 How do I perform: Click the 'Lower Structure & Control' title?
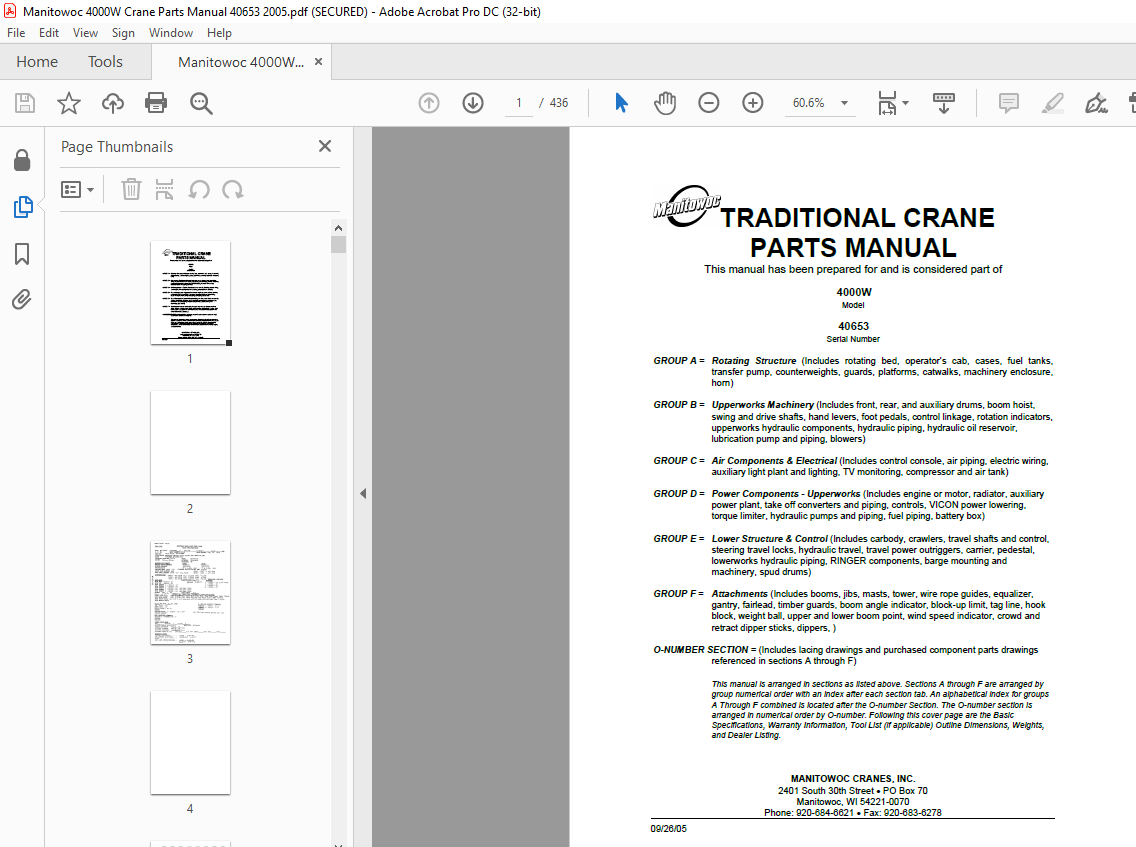point(769,538)
